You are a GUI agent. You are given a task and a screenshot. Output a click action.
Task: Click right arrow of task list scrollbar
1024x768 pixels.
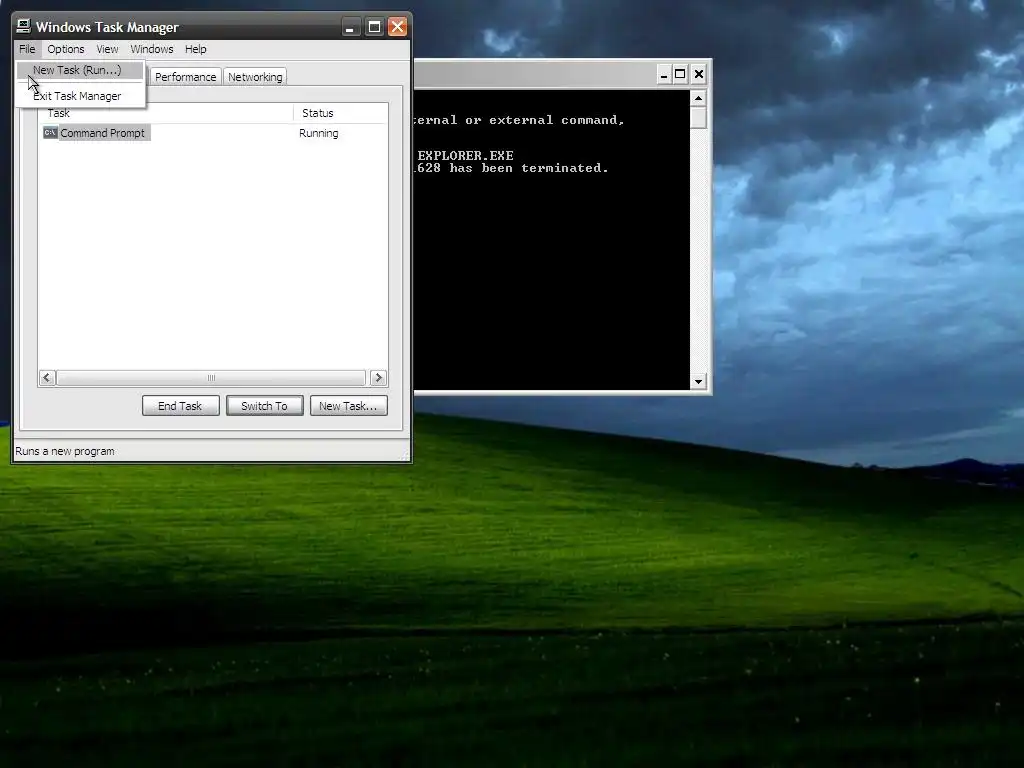click(378, 377)
